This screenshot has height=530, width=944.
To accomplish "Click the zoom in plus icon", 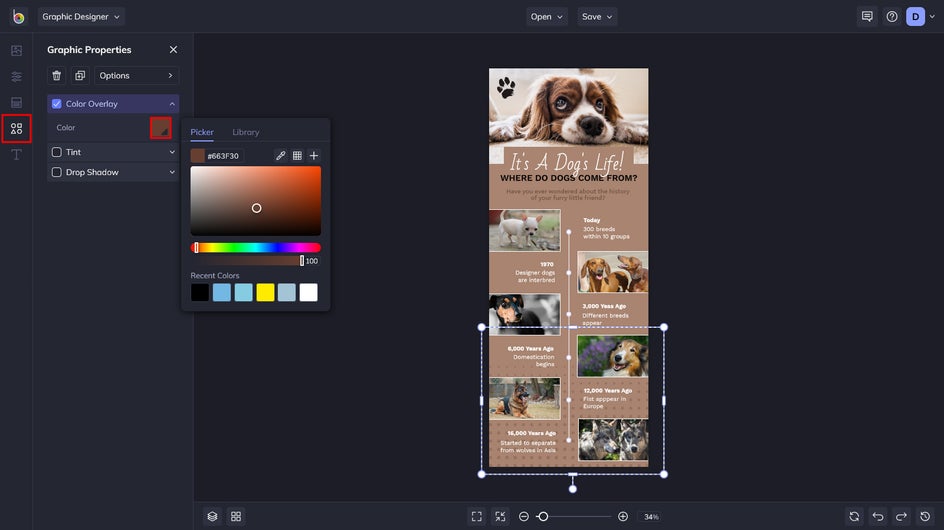I will click(x=623, y=516).
